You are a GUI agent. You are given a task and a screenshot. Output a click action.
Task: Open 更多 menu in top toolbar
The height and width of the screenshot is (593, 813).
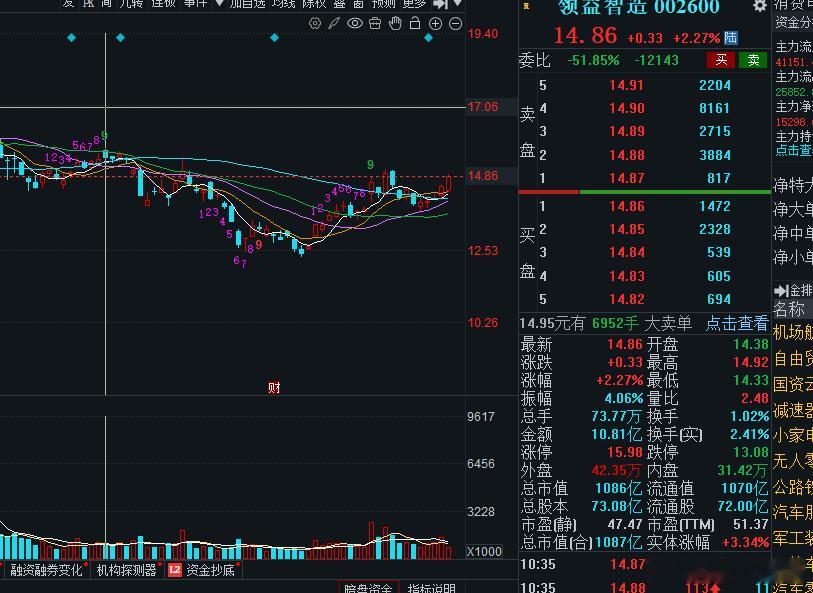click(414, 4)
